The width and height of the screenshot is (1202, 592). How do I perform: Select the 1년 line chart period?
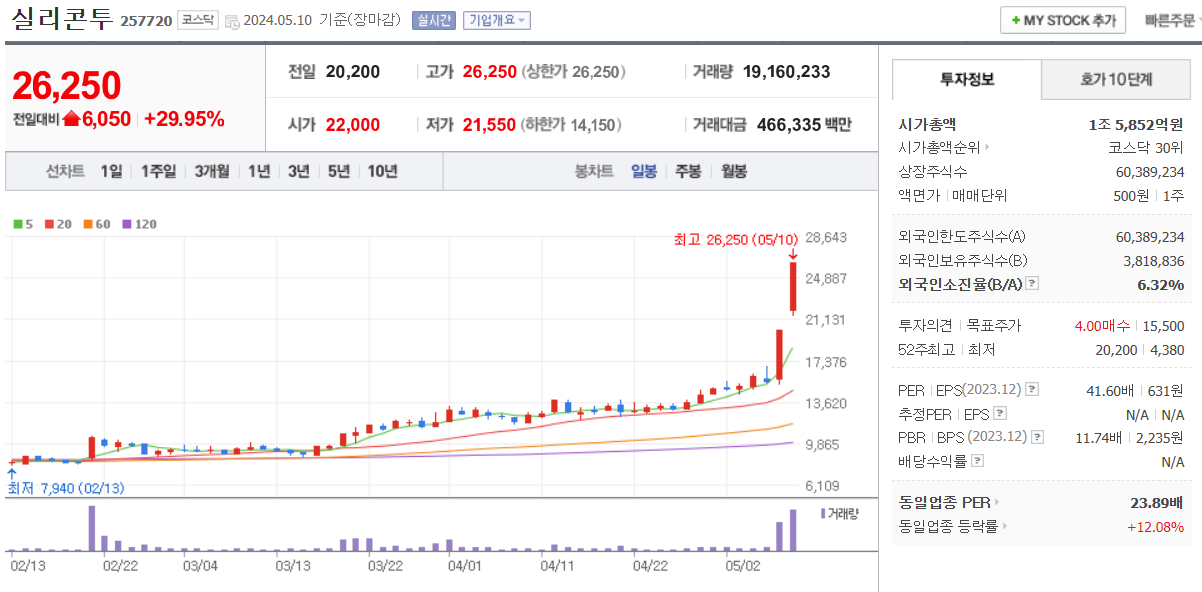pos(259,171)
